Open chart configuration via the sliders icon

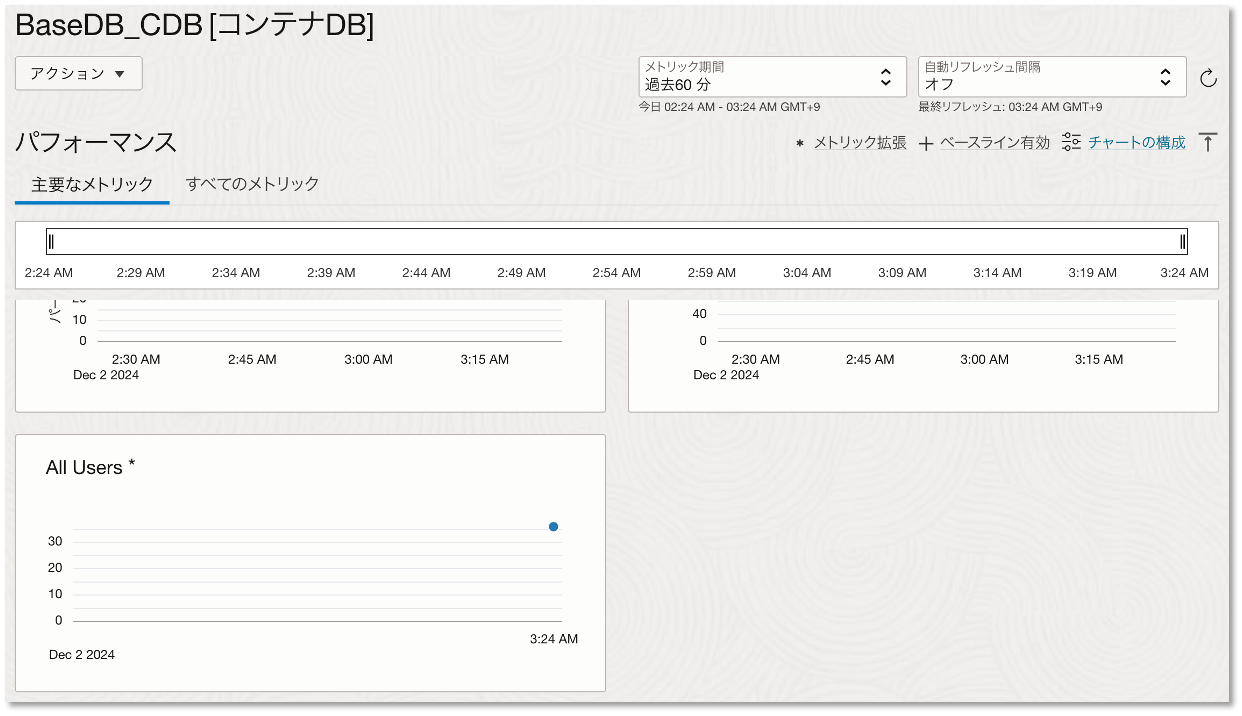[1070, 142]
